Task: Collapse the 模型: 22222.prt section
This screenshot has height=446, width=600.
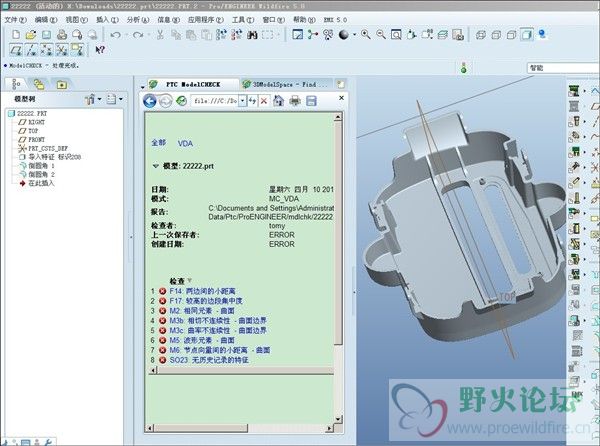Action: [x=155, y=166]
